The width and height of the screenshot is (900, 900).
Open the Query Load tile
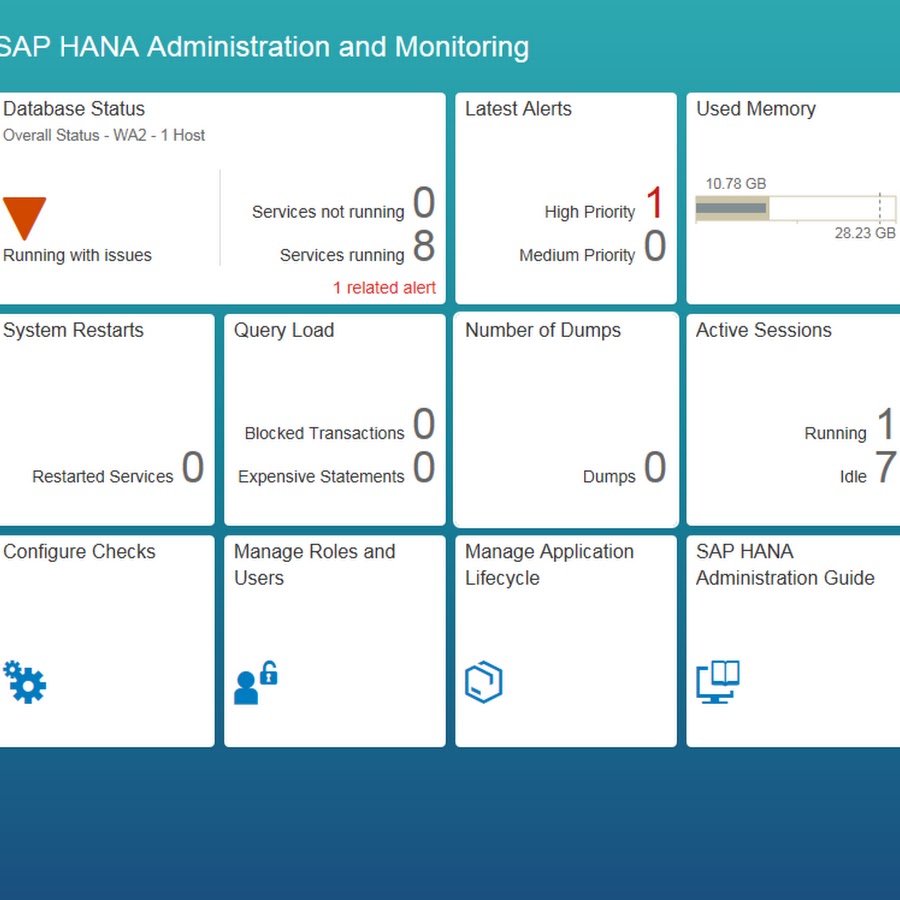(x=335, y=420)
